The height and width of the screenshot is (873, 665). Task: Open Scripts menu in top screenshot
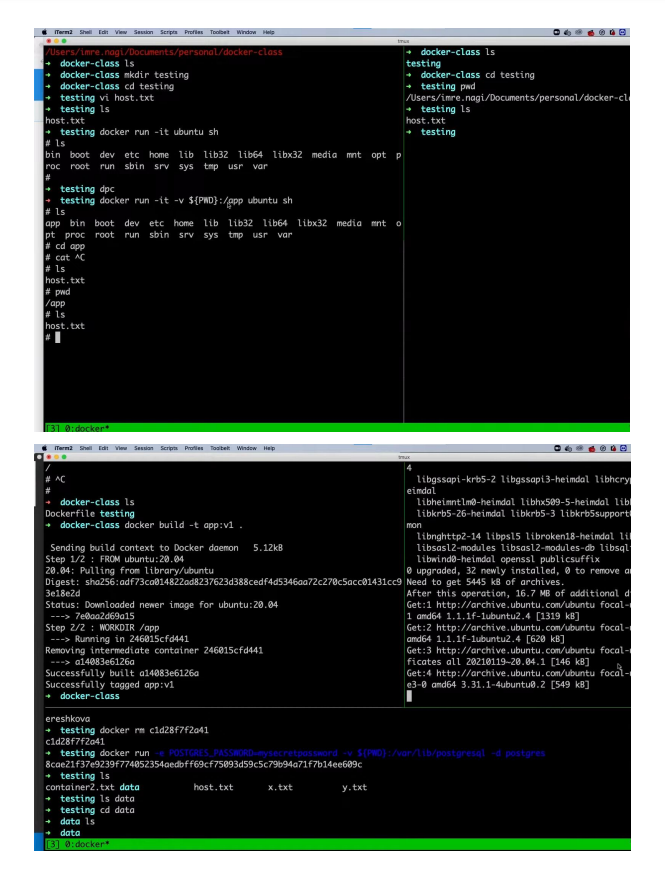pos(169,32)
